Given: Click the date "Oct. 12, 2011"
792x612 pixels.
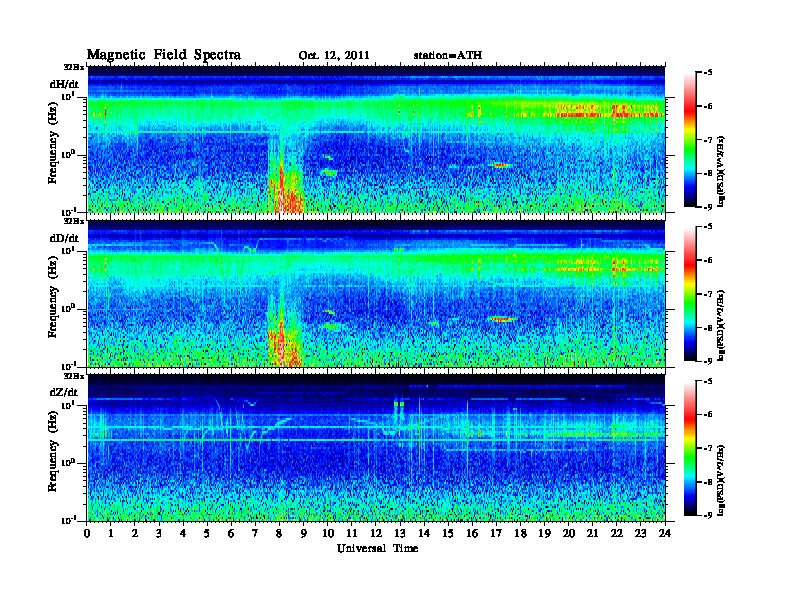Looking at the screenshot, I should pos(334,56).
